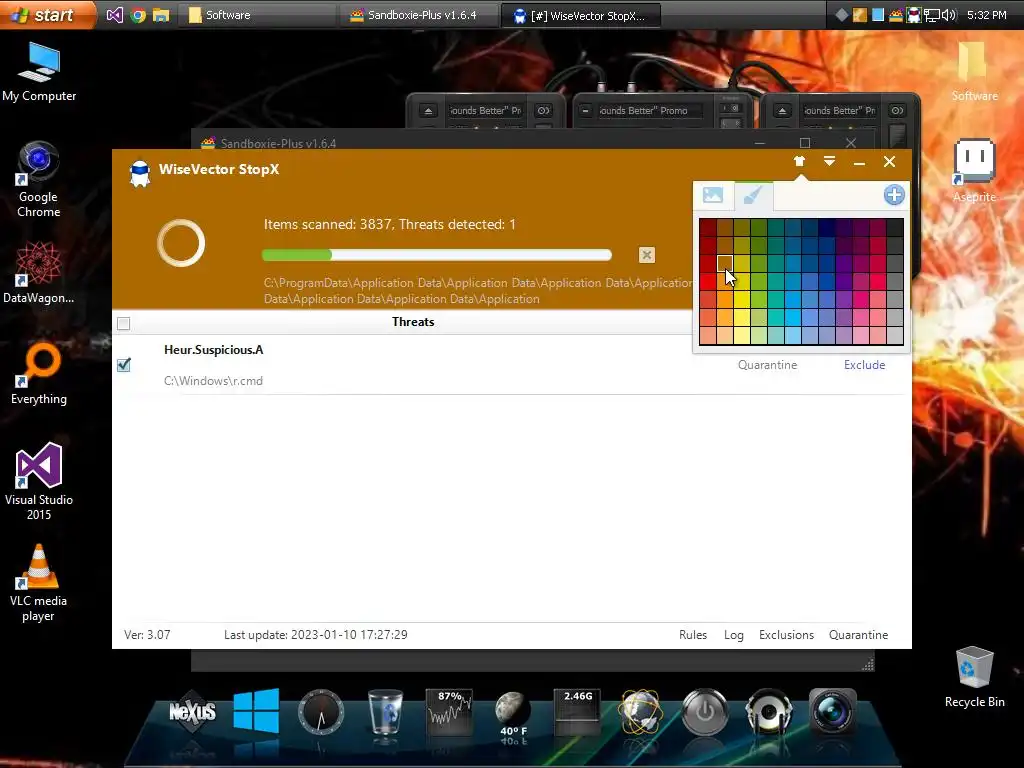
Task: Click the volume tray icon
Action: pyautogui.click(x=949, y=15)
